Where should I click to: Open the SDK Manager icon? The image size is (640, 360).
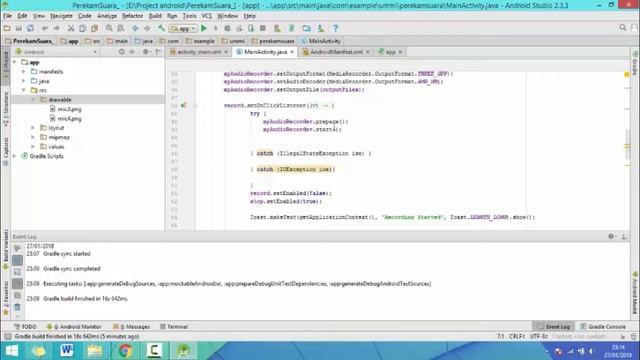321,28
